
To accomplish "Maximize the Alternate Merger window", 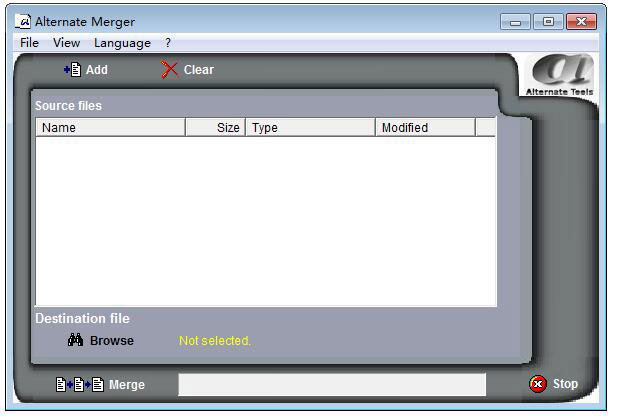I will 548,22.
